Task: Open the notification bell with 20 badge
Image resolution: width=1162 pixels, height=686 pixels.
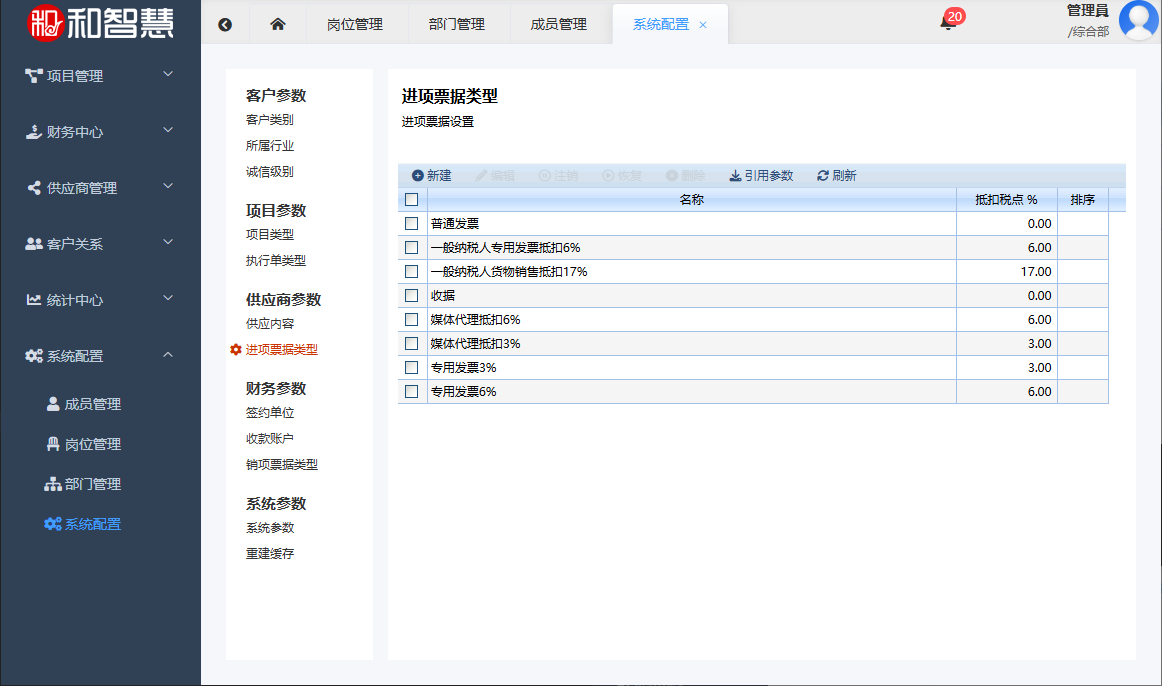Action: [948, 23]
